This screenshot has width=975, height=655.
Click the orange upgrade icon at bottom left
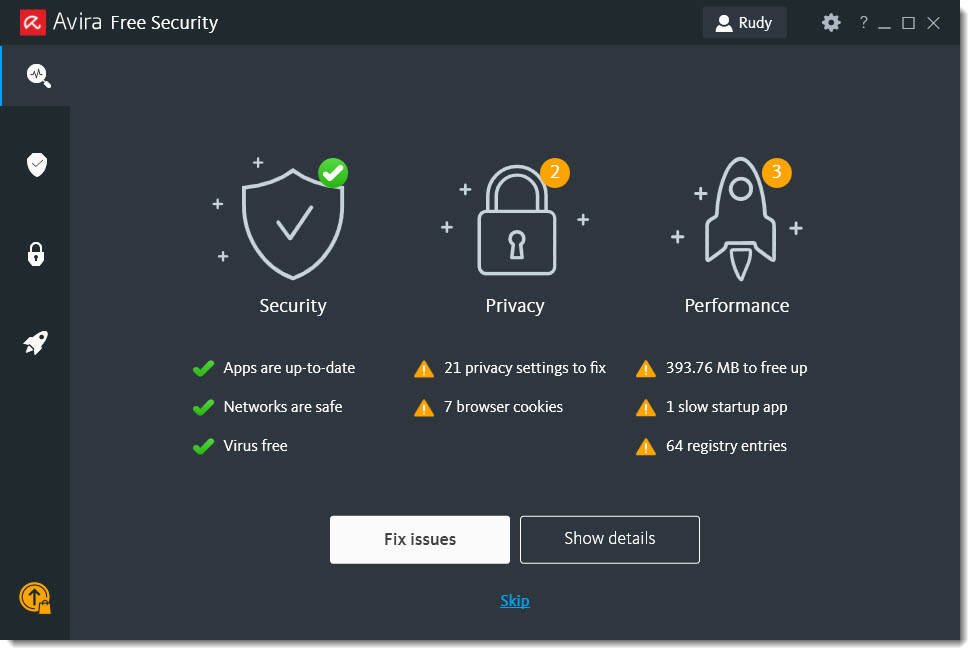[35, 598]
